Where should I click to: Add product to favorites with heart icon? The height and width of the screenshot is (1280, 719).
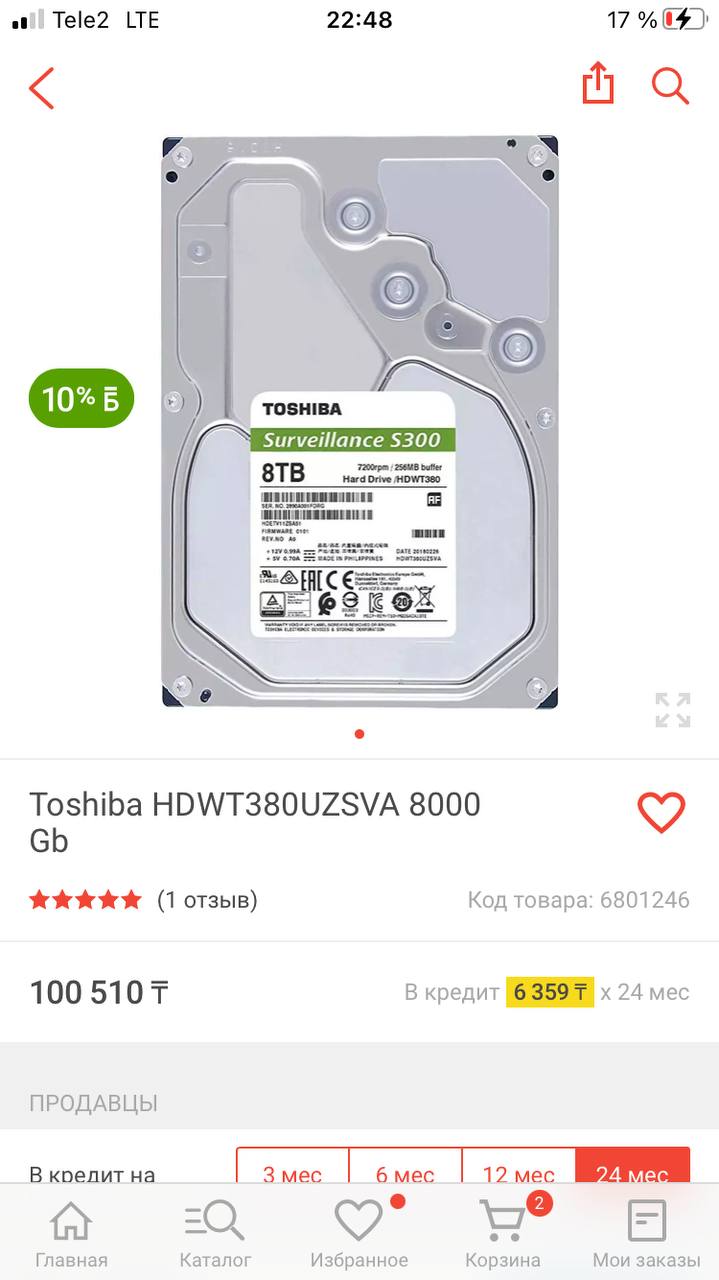coord(661,812)
